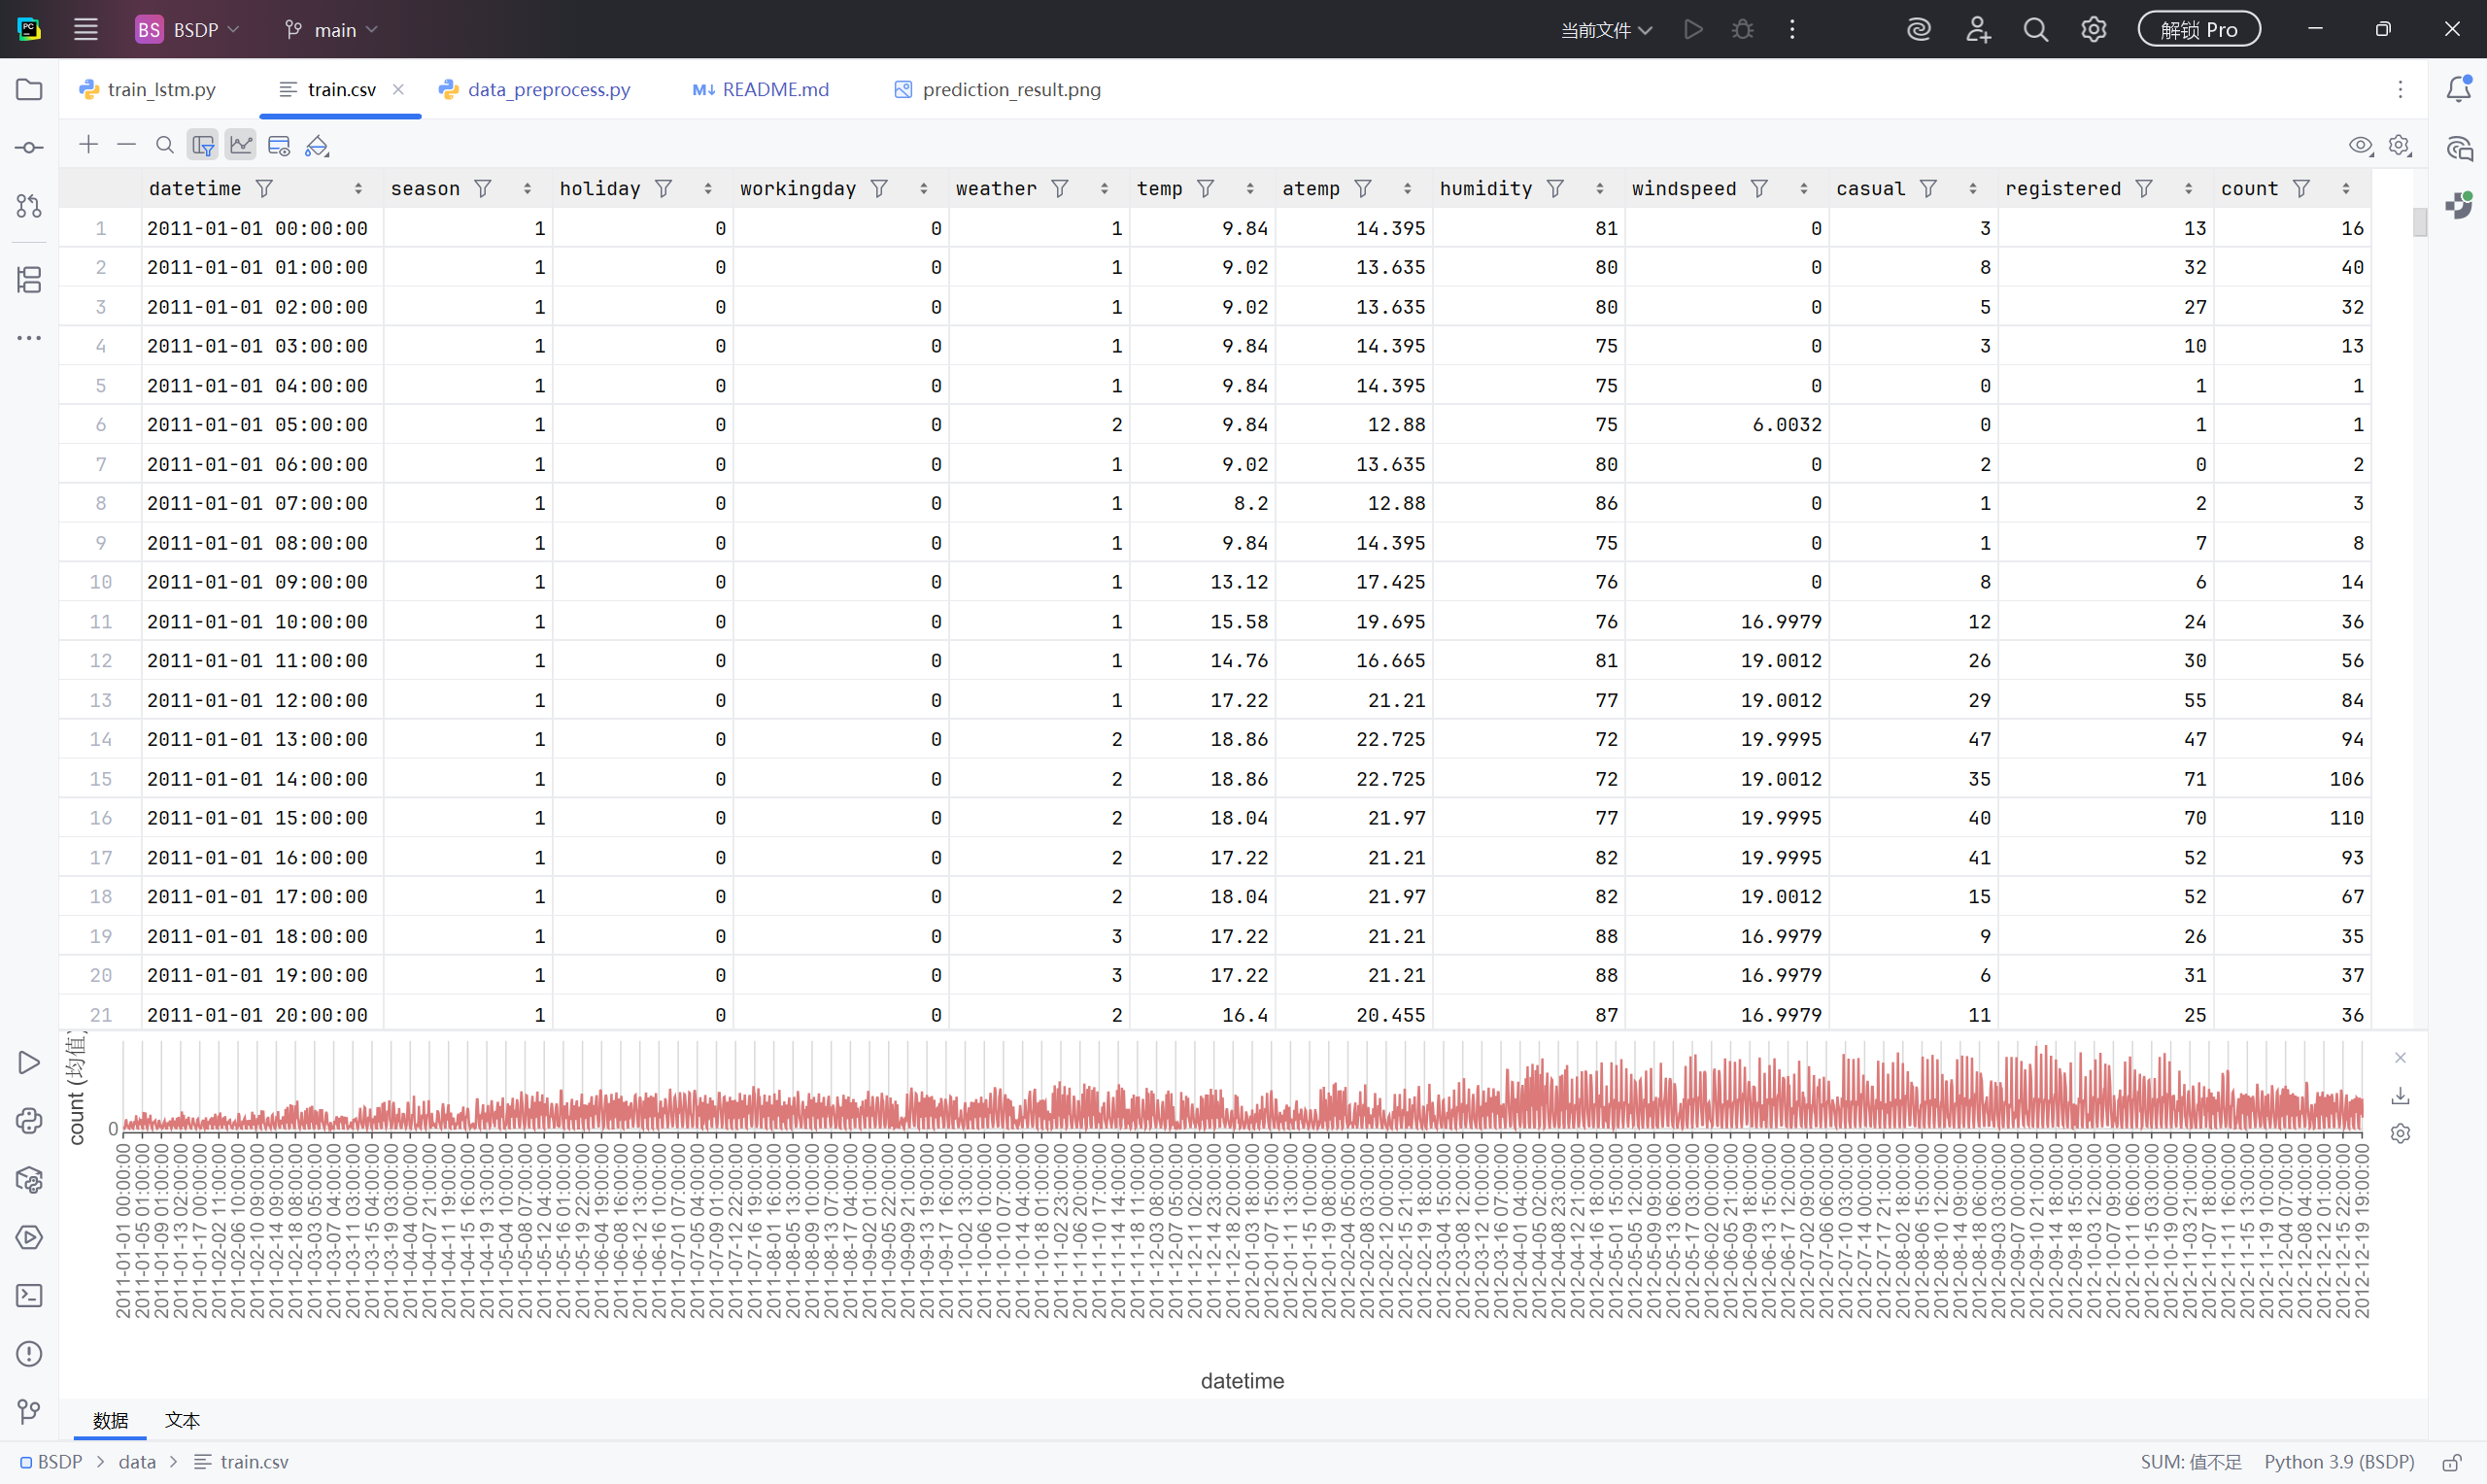Toggle the table view eye icon
This screenshot has height=1484, width=2487.
coord(2361,146)
